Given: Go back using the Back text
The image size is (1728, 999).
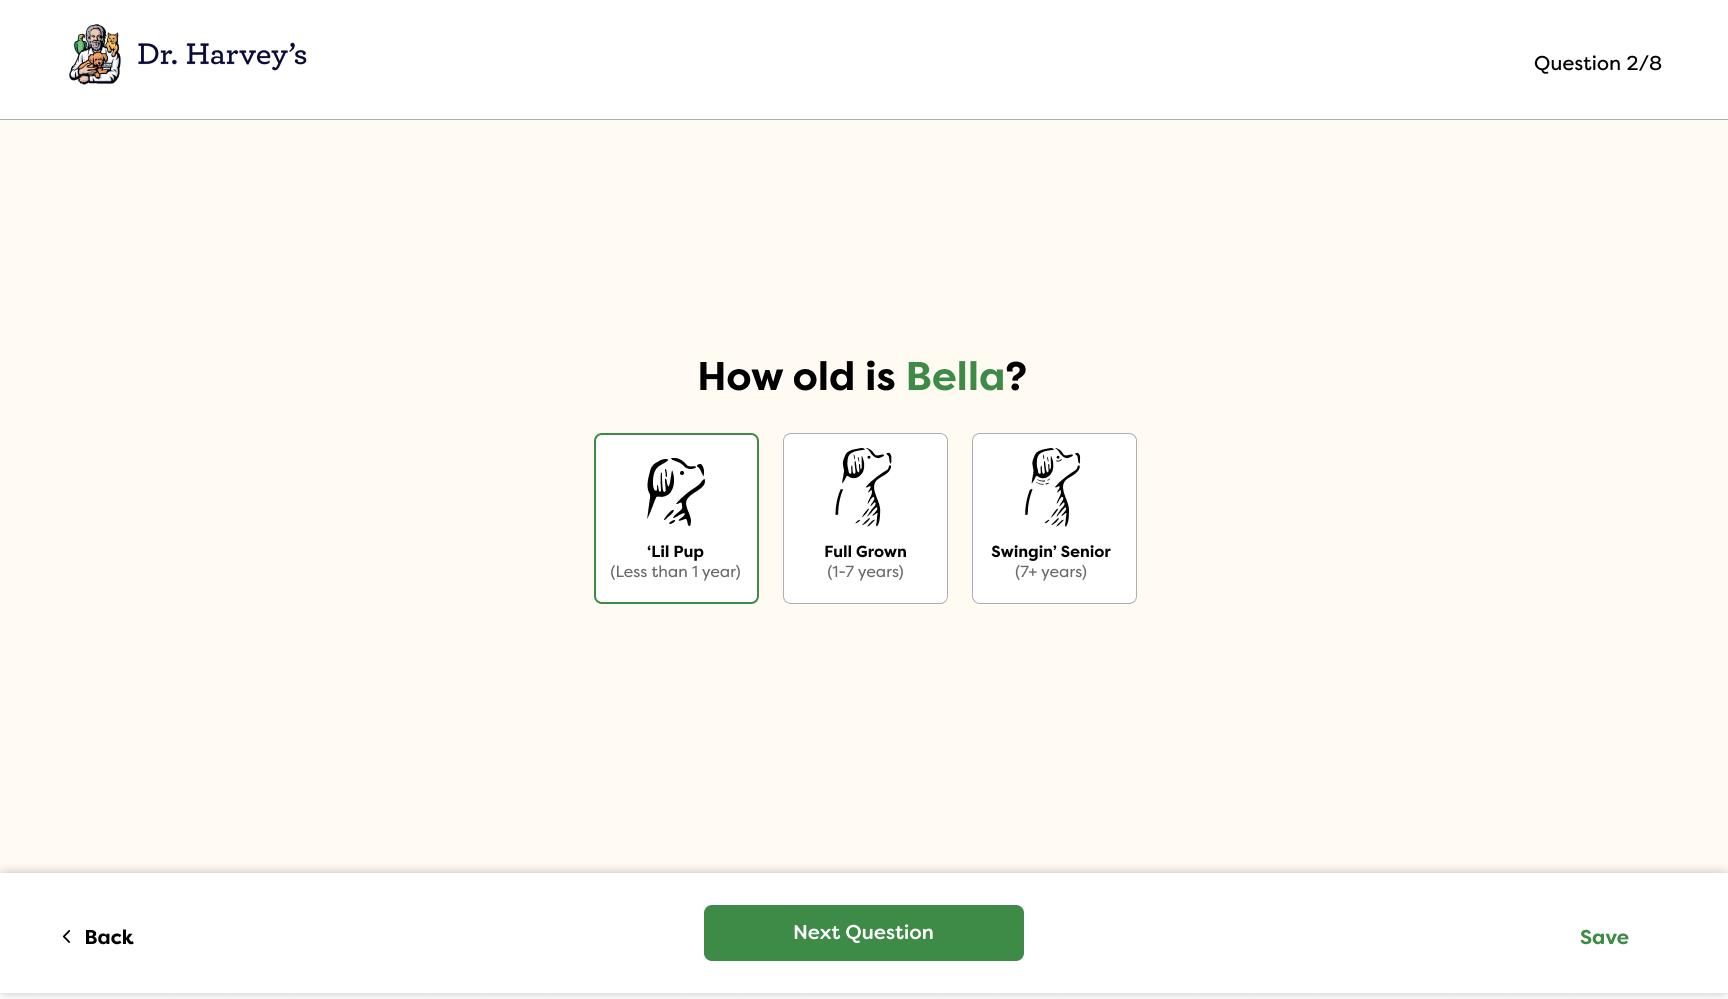Looking at the screenshot, I should [109, 937].
